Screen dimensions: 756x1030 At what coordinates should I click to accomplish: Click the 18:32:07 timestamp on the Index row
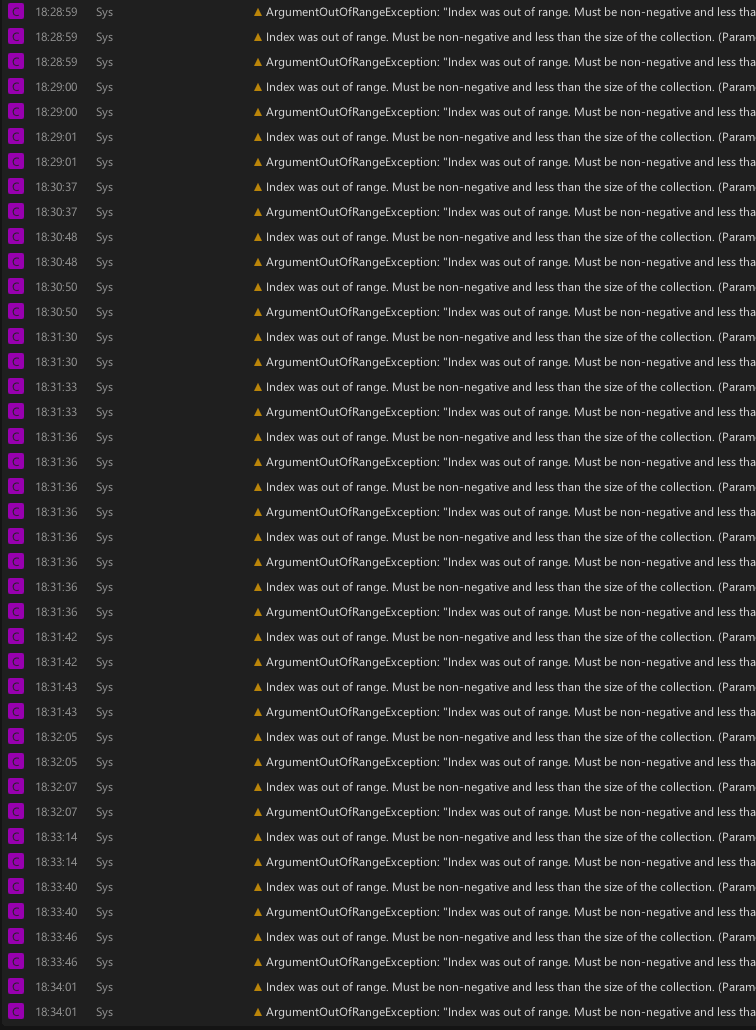56,787
